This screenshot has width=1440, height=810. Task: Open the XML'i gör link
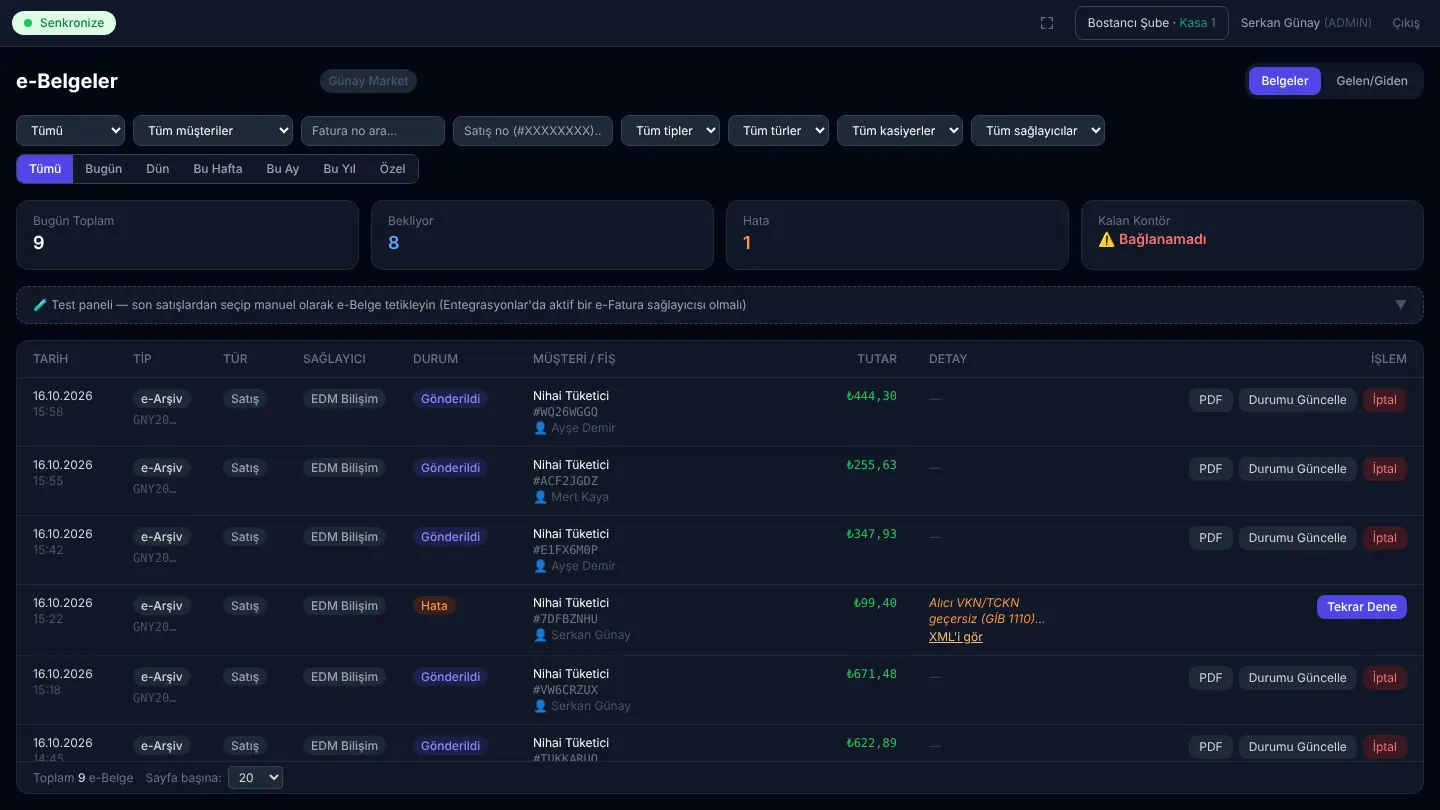coord(956,637)
